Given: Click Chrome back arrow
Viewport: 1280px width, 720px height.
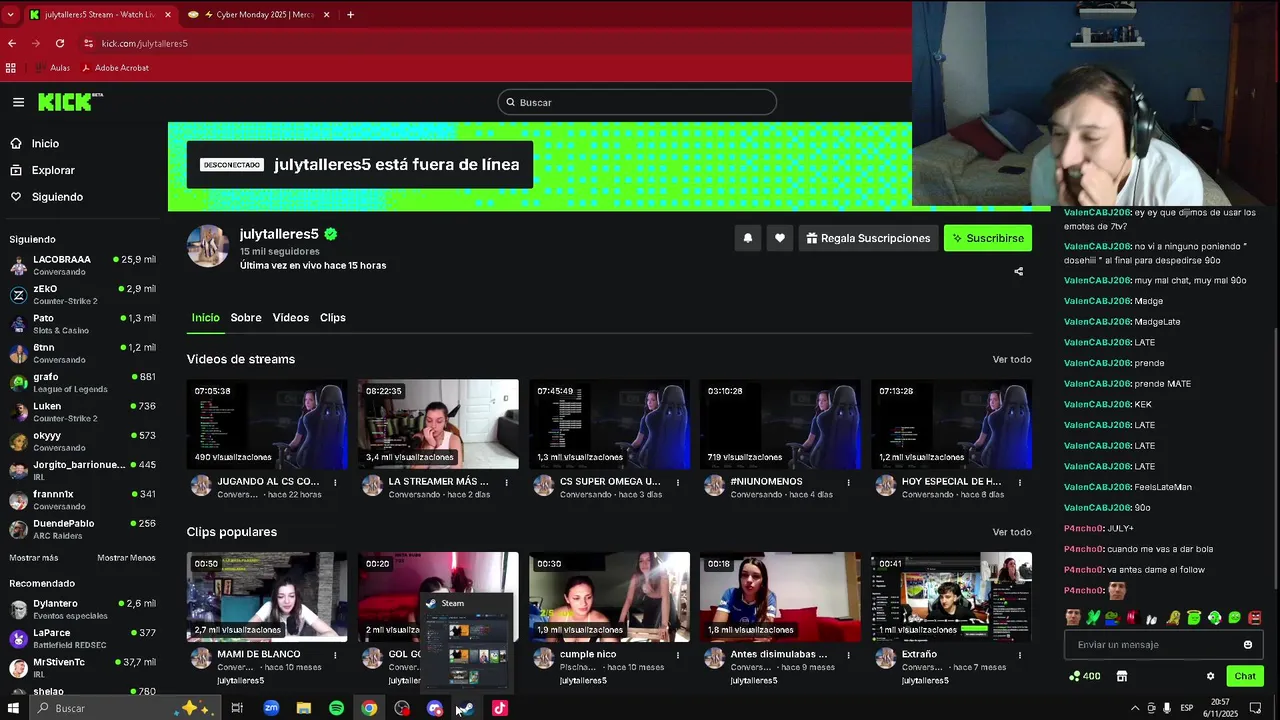Looking at the screenshot, I should point(12,43).
